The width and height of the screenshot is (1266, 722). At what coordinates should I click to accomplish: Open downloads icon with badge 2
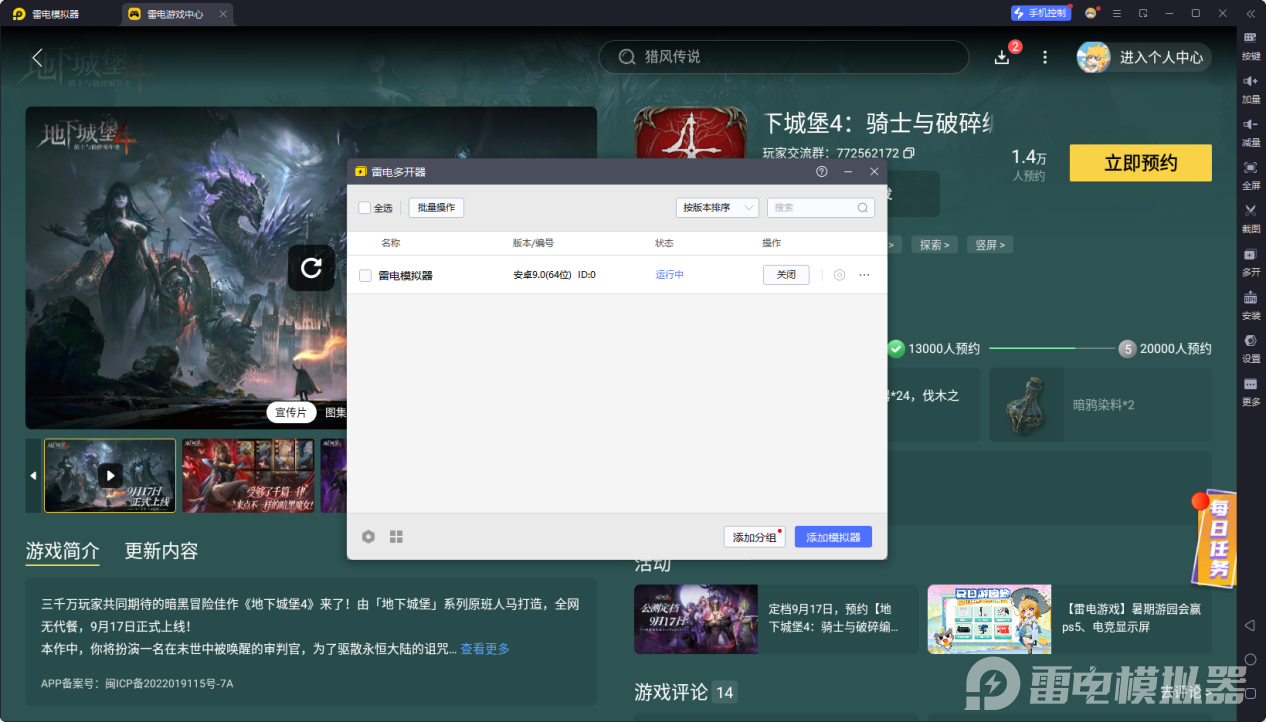coord(1002,58)
